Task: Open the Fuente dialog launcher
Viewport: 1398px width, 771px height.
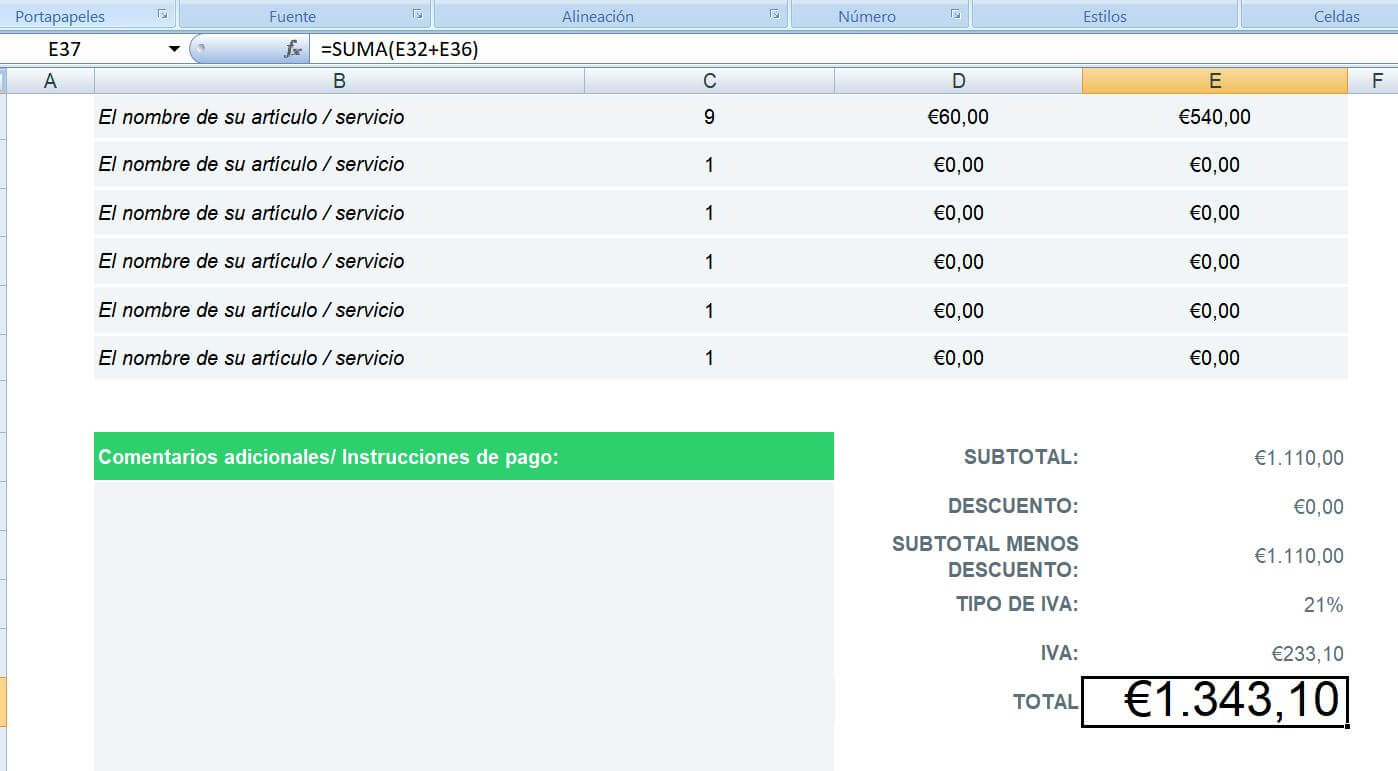Action: (417, 15)
